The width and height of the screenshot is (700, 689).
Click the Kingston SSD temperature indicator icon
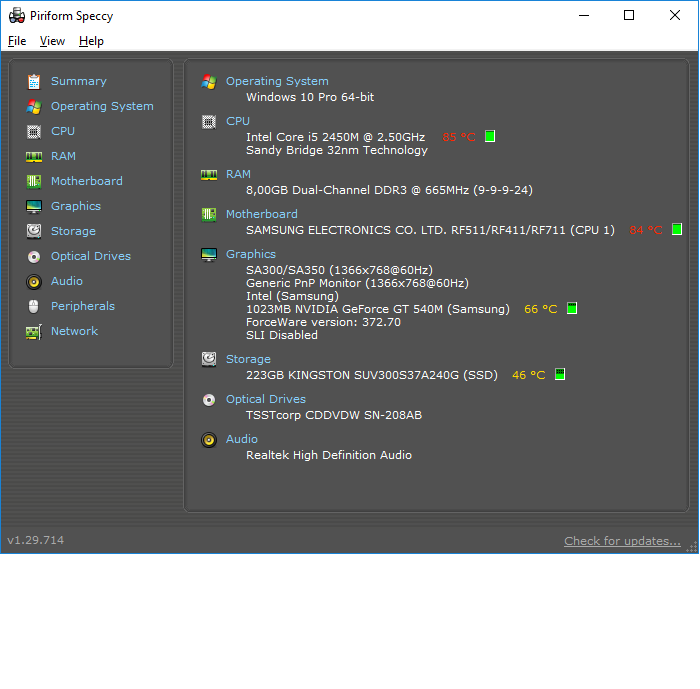(x=560, y=374)
